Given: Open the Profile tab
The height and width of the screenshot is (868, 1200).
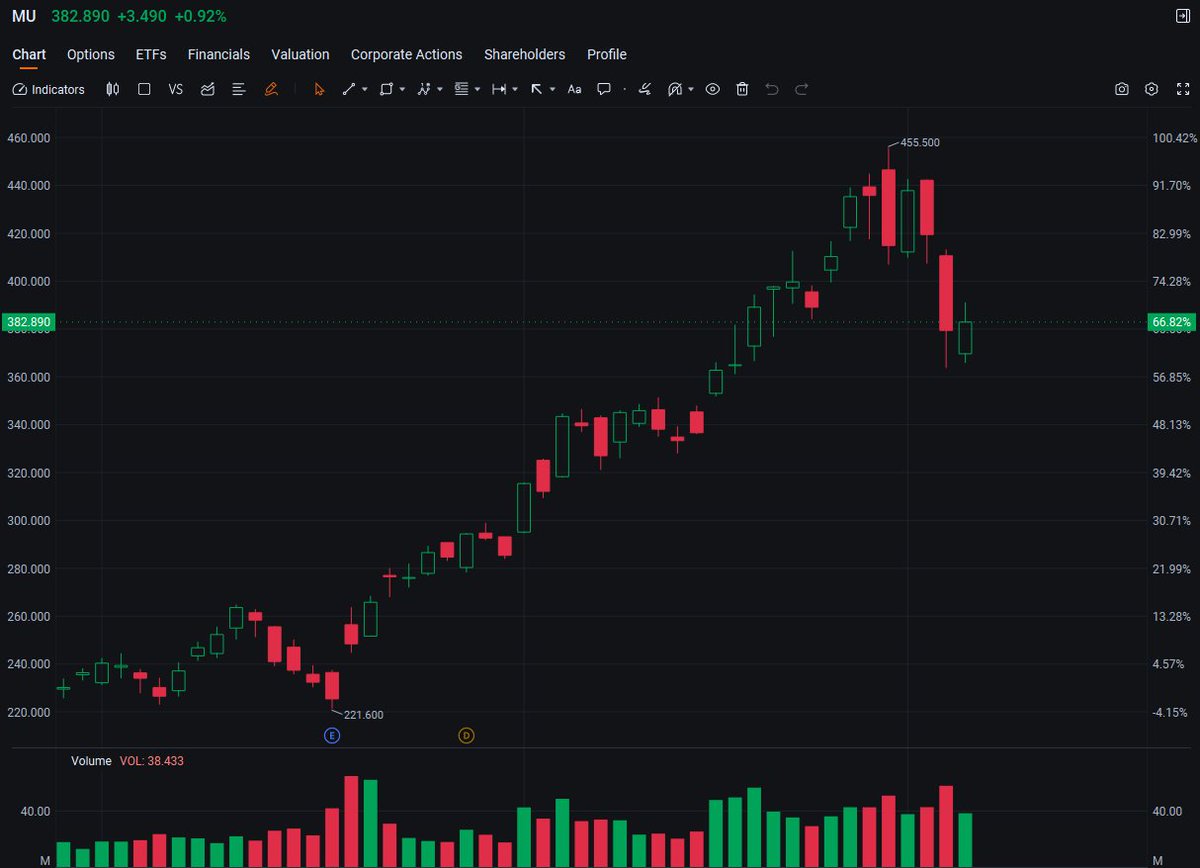Looking at the screenshot, I should [607, 55].
